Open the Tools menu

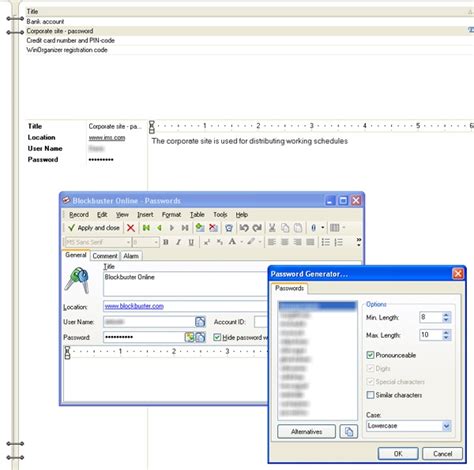[220, 215]
